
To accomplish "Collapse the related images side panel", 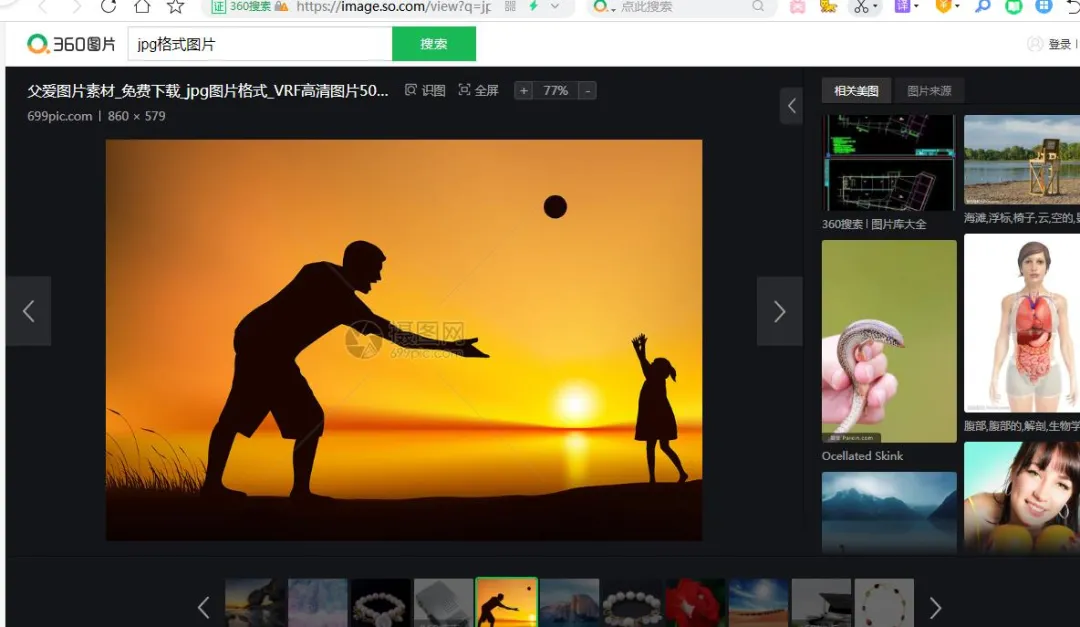I will click(x=791, y=105).
